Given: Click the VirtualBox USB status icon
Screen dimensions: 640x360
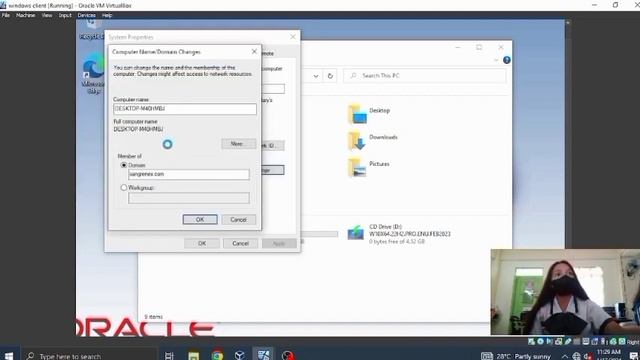Looking at the screenshot, I should [567, 341].
